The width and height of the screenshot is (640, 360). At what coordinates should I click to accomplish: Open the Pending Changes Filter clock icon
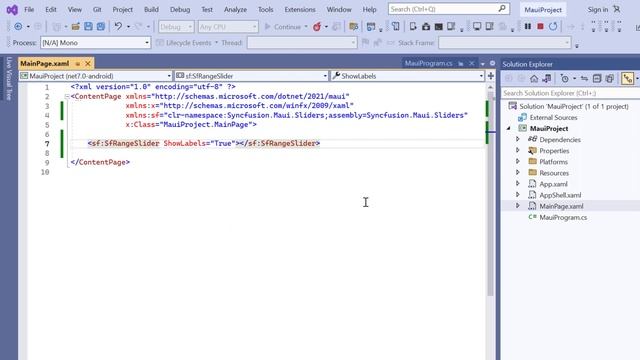(x=565, y=78)
